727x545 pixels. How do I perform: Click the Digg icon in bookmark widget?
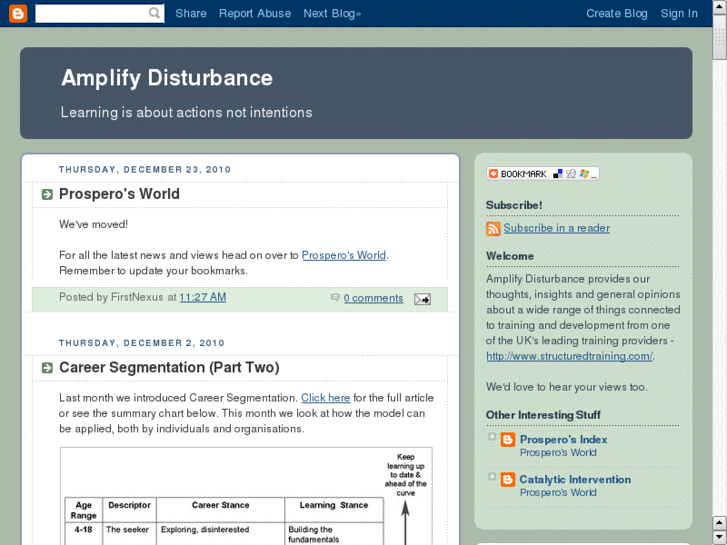pyautogui.click(x=571, y=174)
